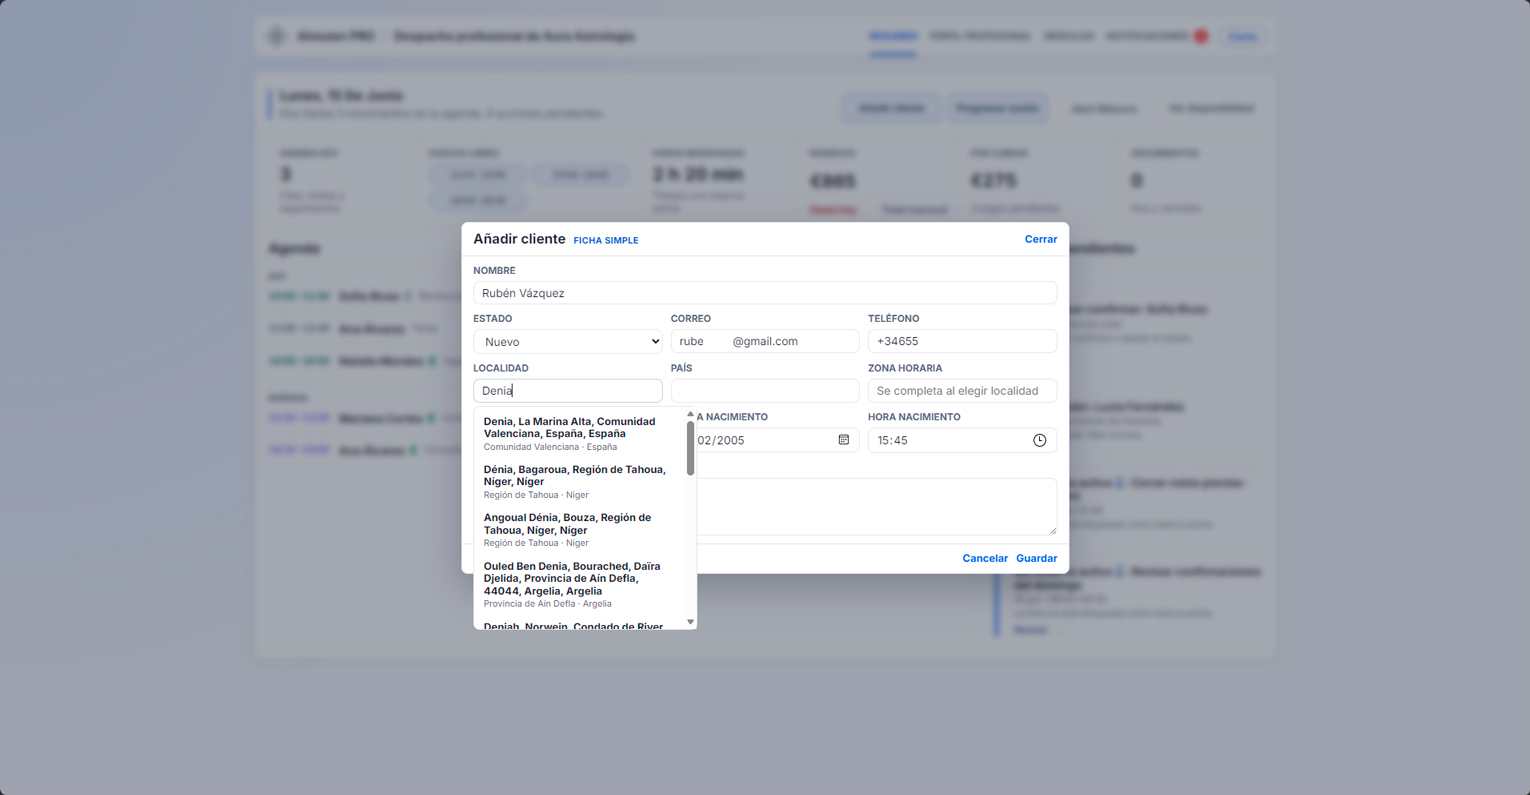Viewport: 1530px width, 795px height.
Task: Select Denia, La Marina Alta, España suggestion
Action: tap(579, 434)
